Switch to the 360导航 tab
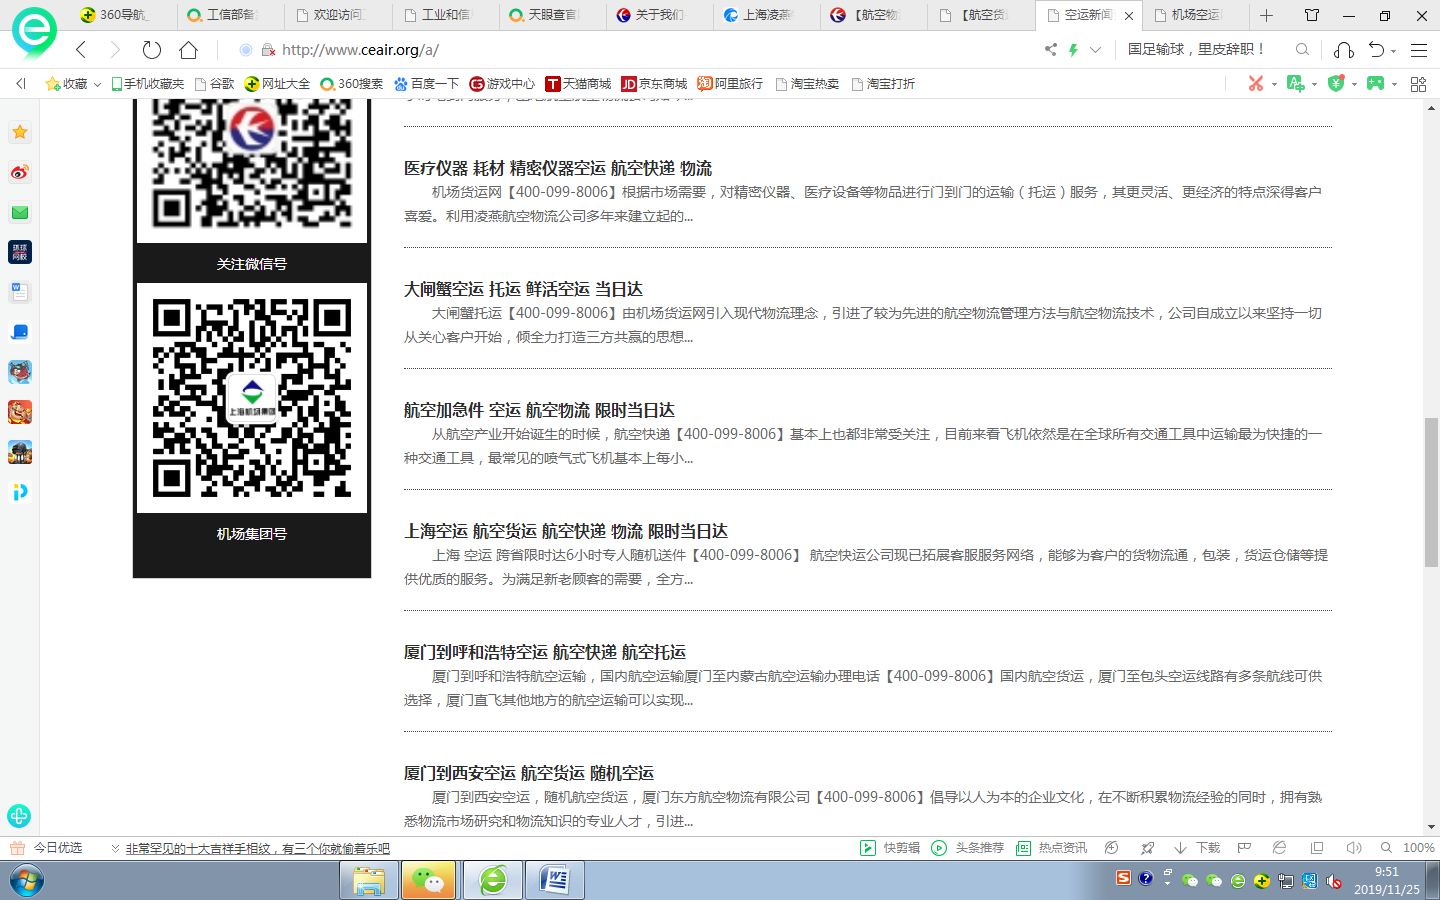 [124, 15]
